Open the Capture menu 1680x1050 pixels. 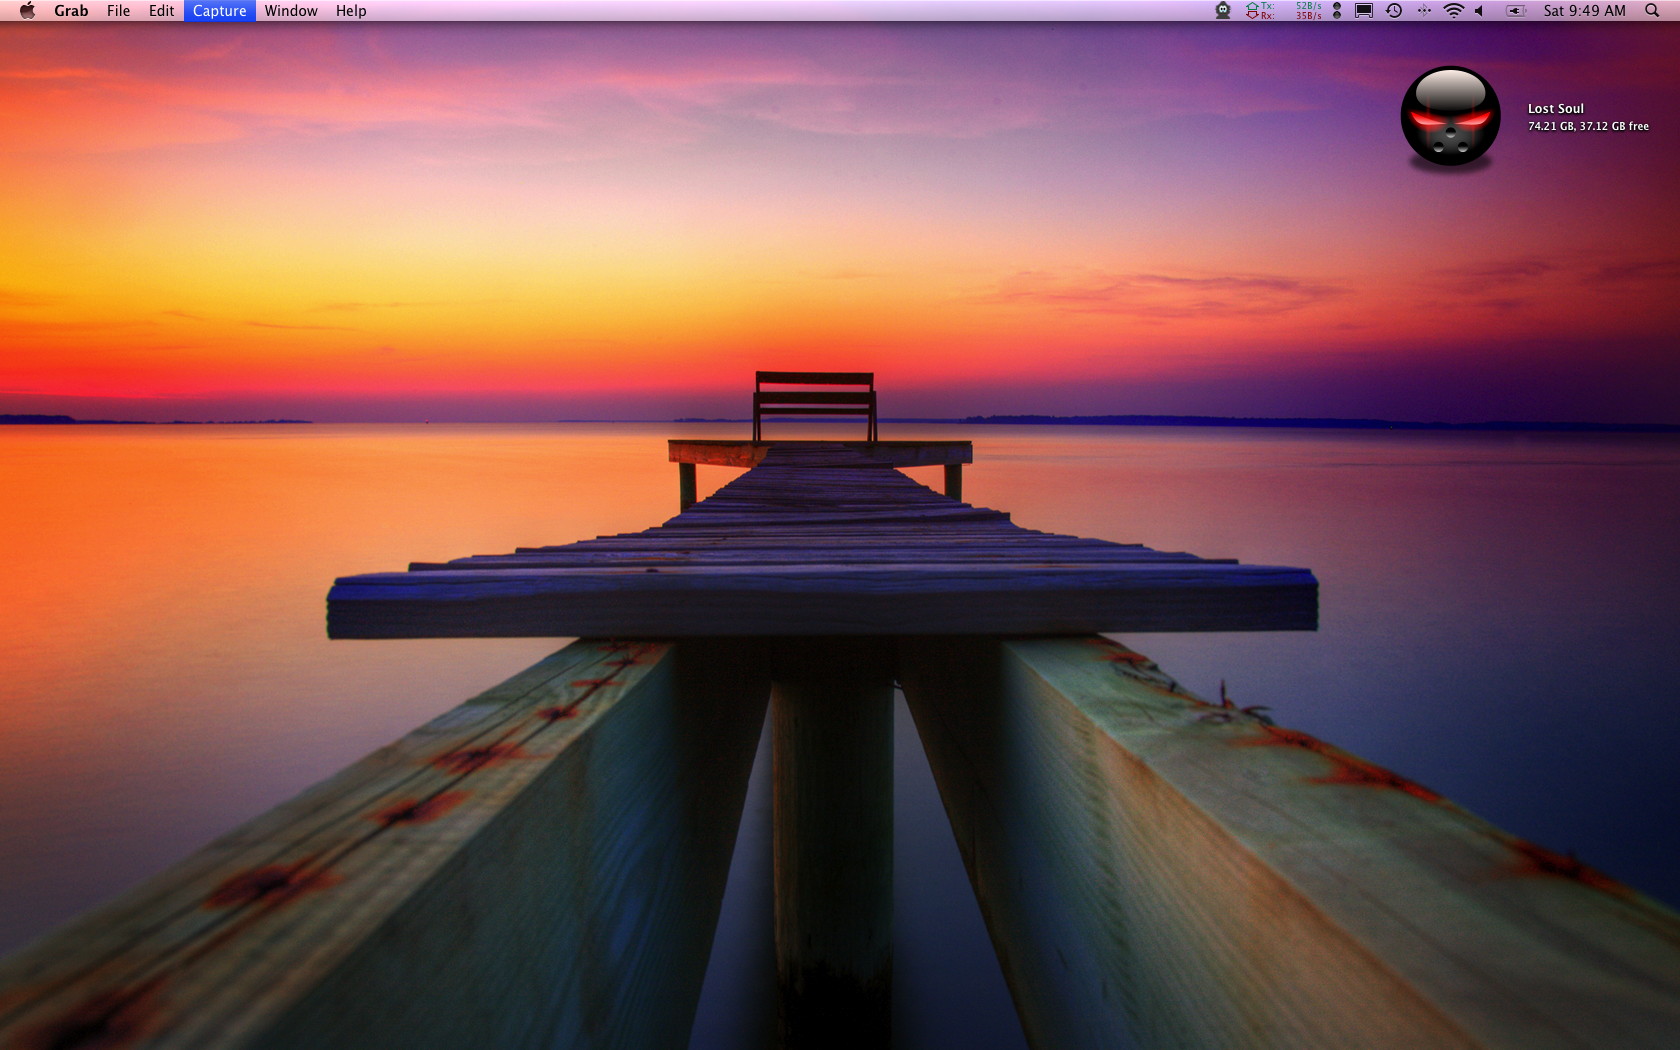218,11
